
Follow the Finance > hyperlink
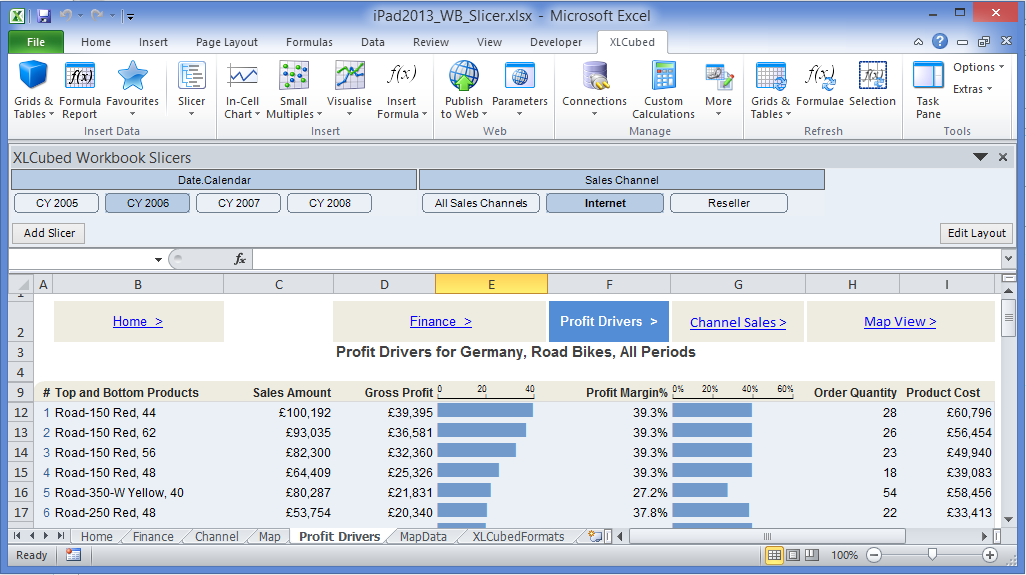tap(440, 321)
